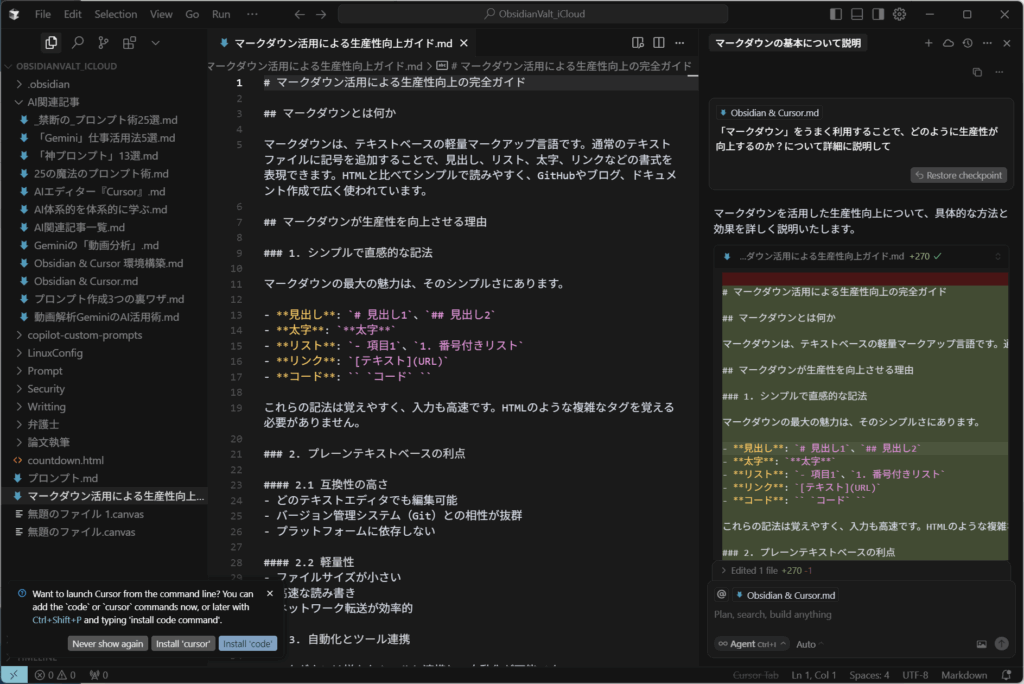1024x684 pixels.
Task: Open the Search view in sidebar
Action: click(x=77, y=43)
